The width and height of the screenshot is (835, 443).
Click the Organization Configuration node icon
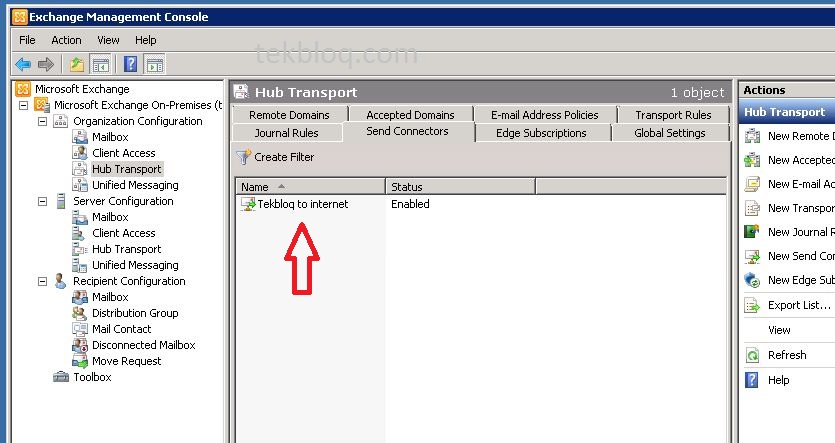pos(61,121)
